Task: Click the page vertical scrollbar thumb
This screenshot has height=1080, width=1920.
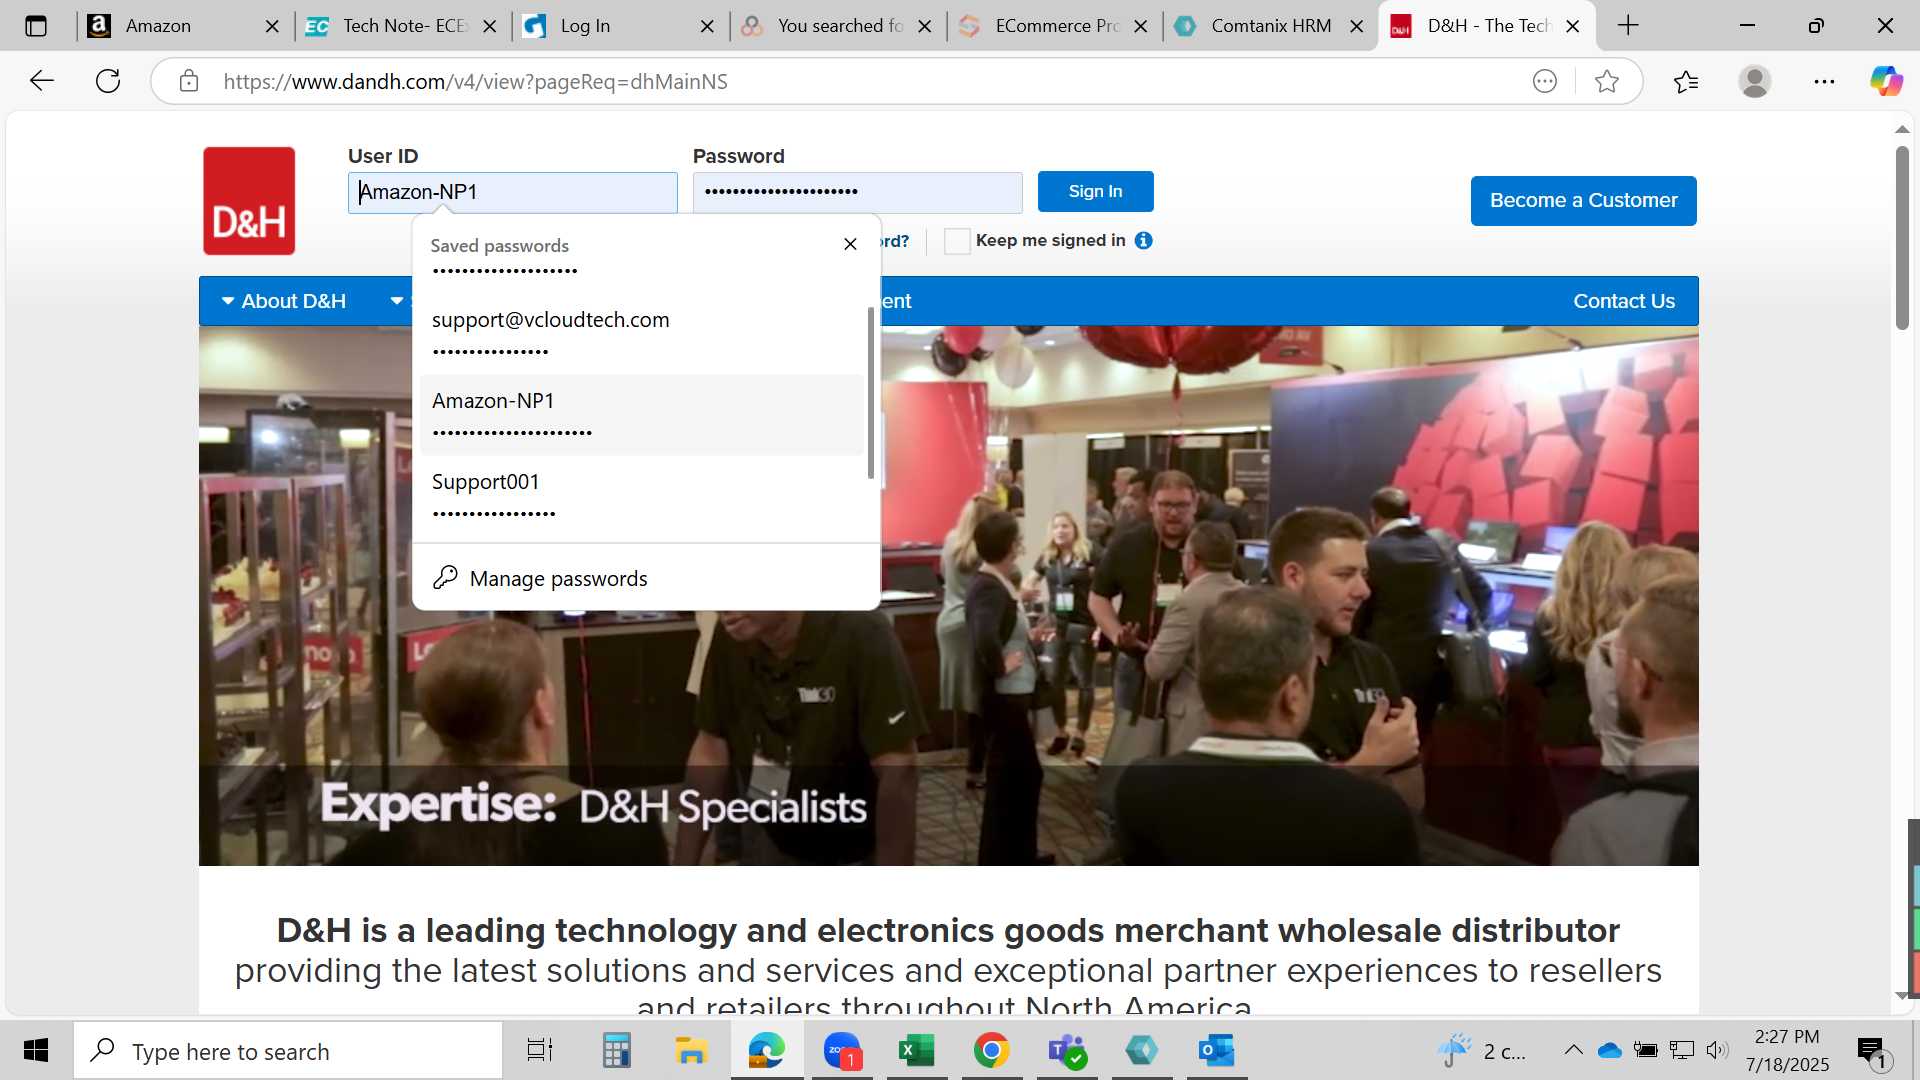Action: coord(1902,238)
